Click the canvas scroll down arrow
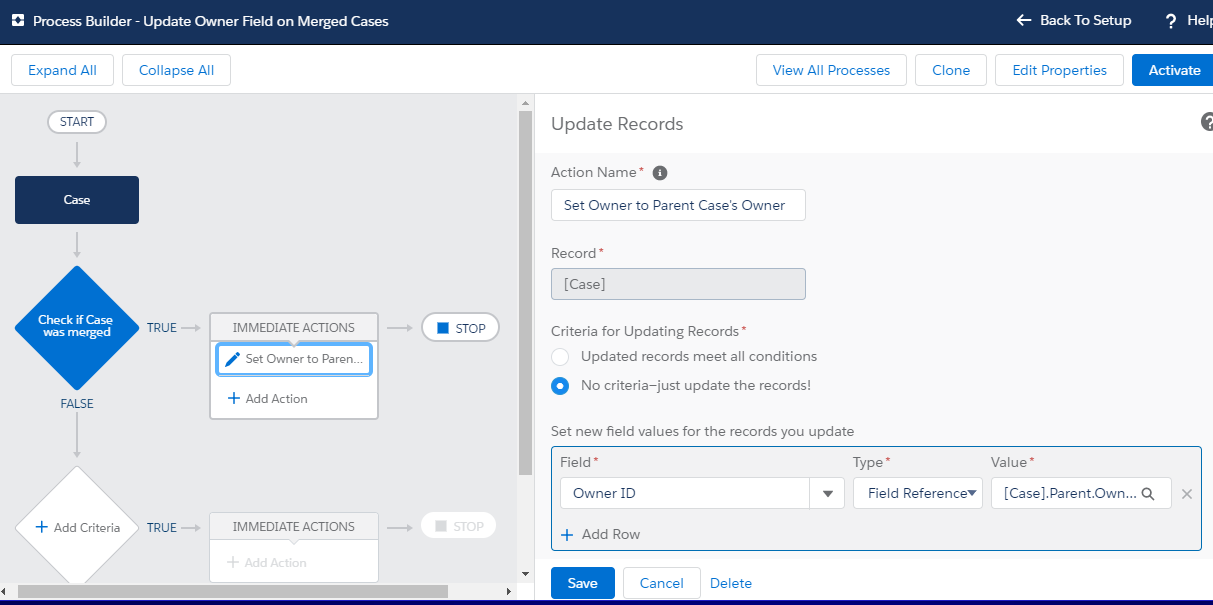 point(525,574)
